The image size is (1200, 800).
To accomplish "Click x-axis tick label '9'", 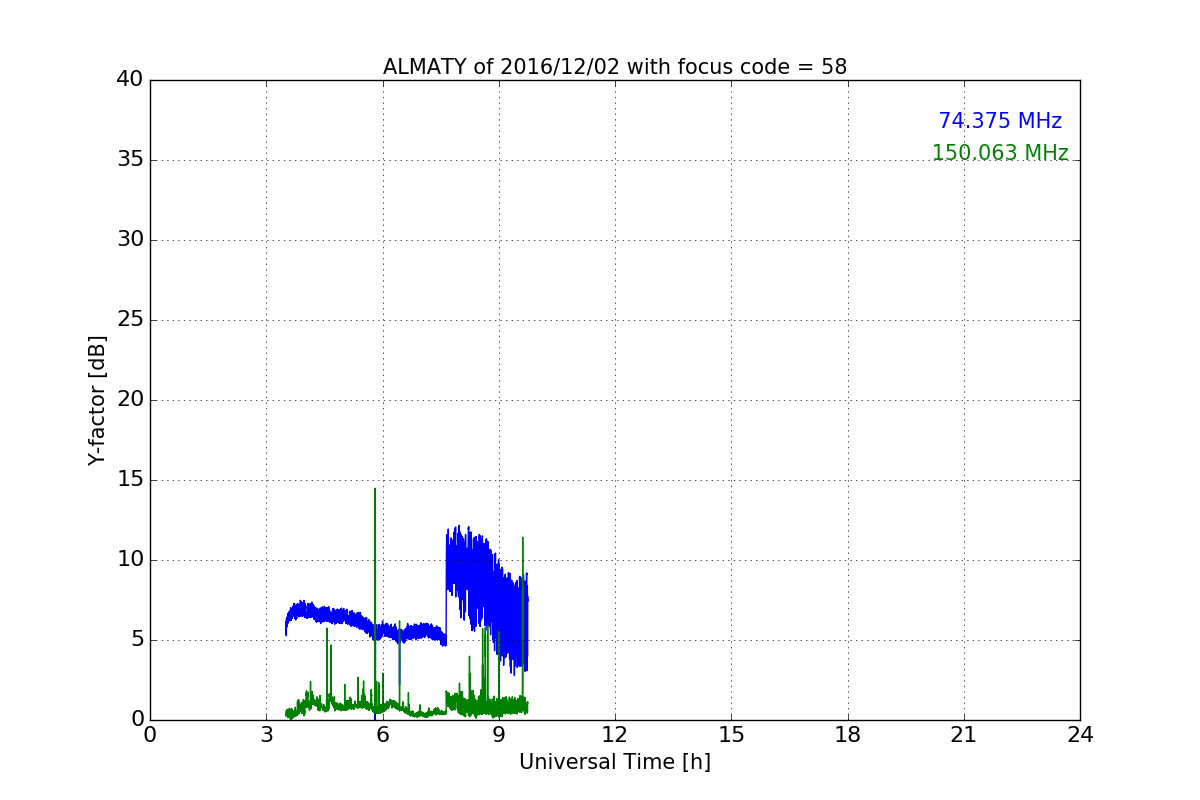I will pos(499,735).
